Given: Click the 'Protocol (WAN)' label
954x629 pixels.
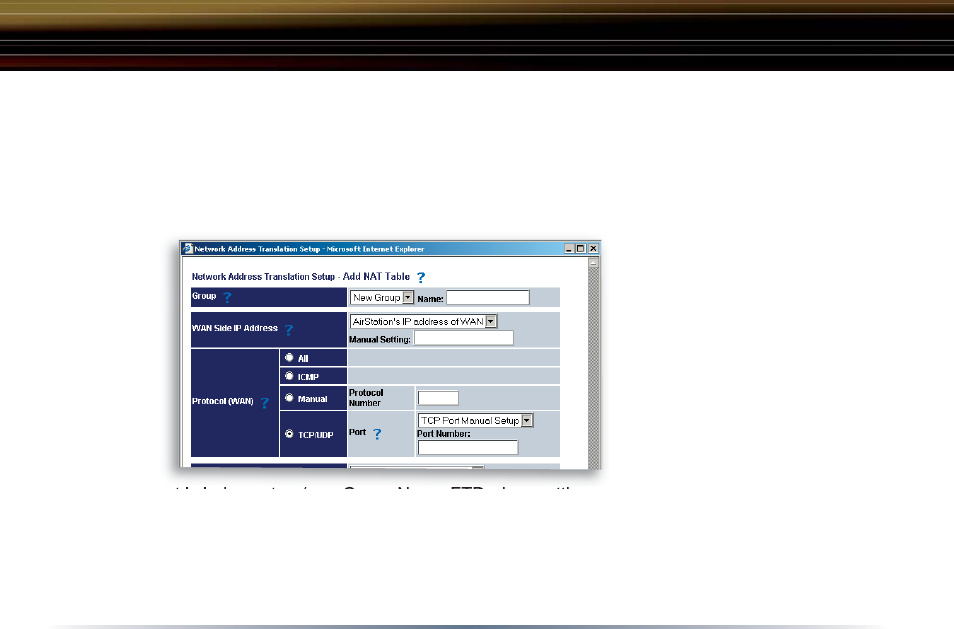Looking at the screenshot, I should click(223, 401).
